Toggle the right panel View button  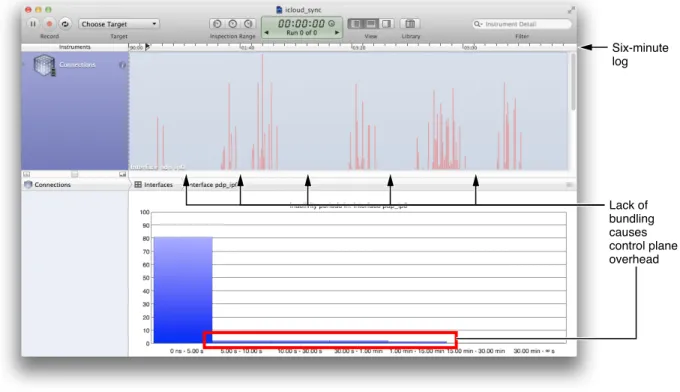(386, 24)
